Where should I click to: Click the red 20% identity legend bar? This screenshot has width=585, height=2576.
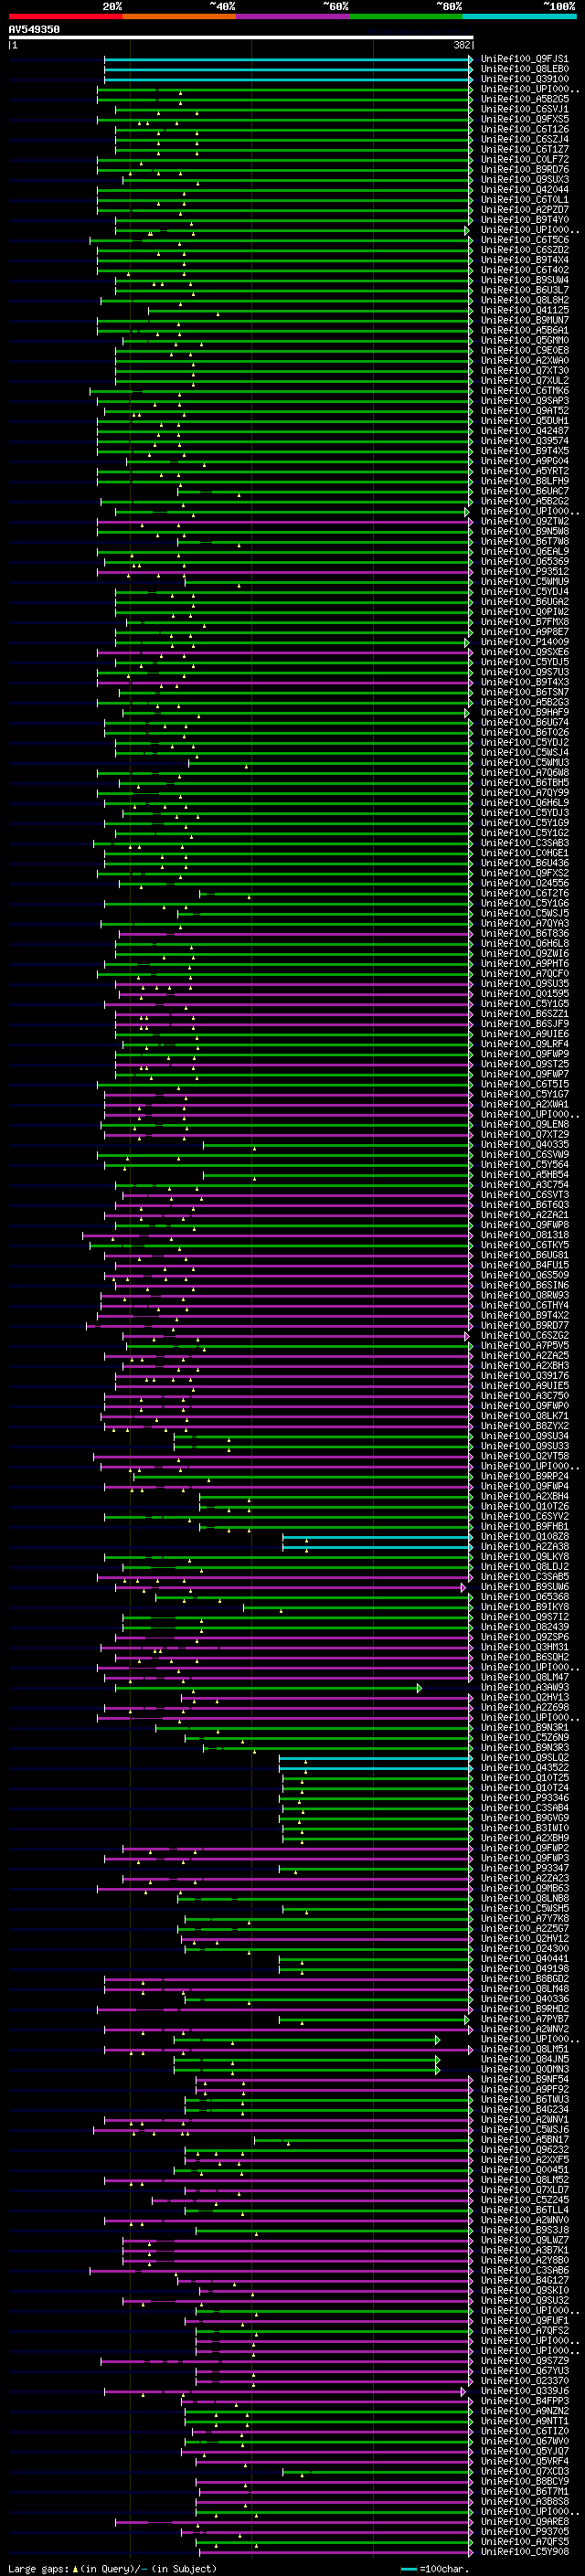65,17
